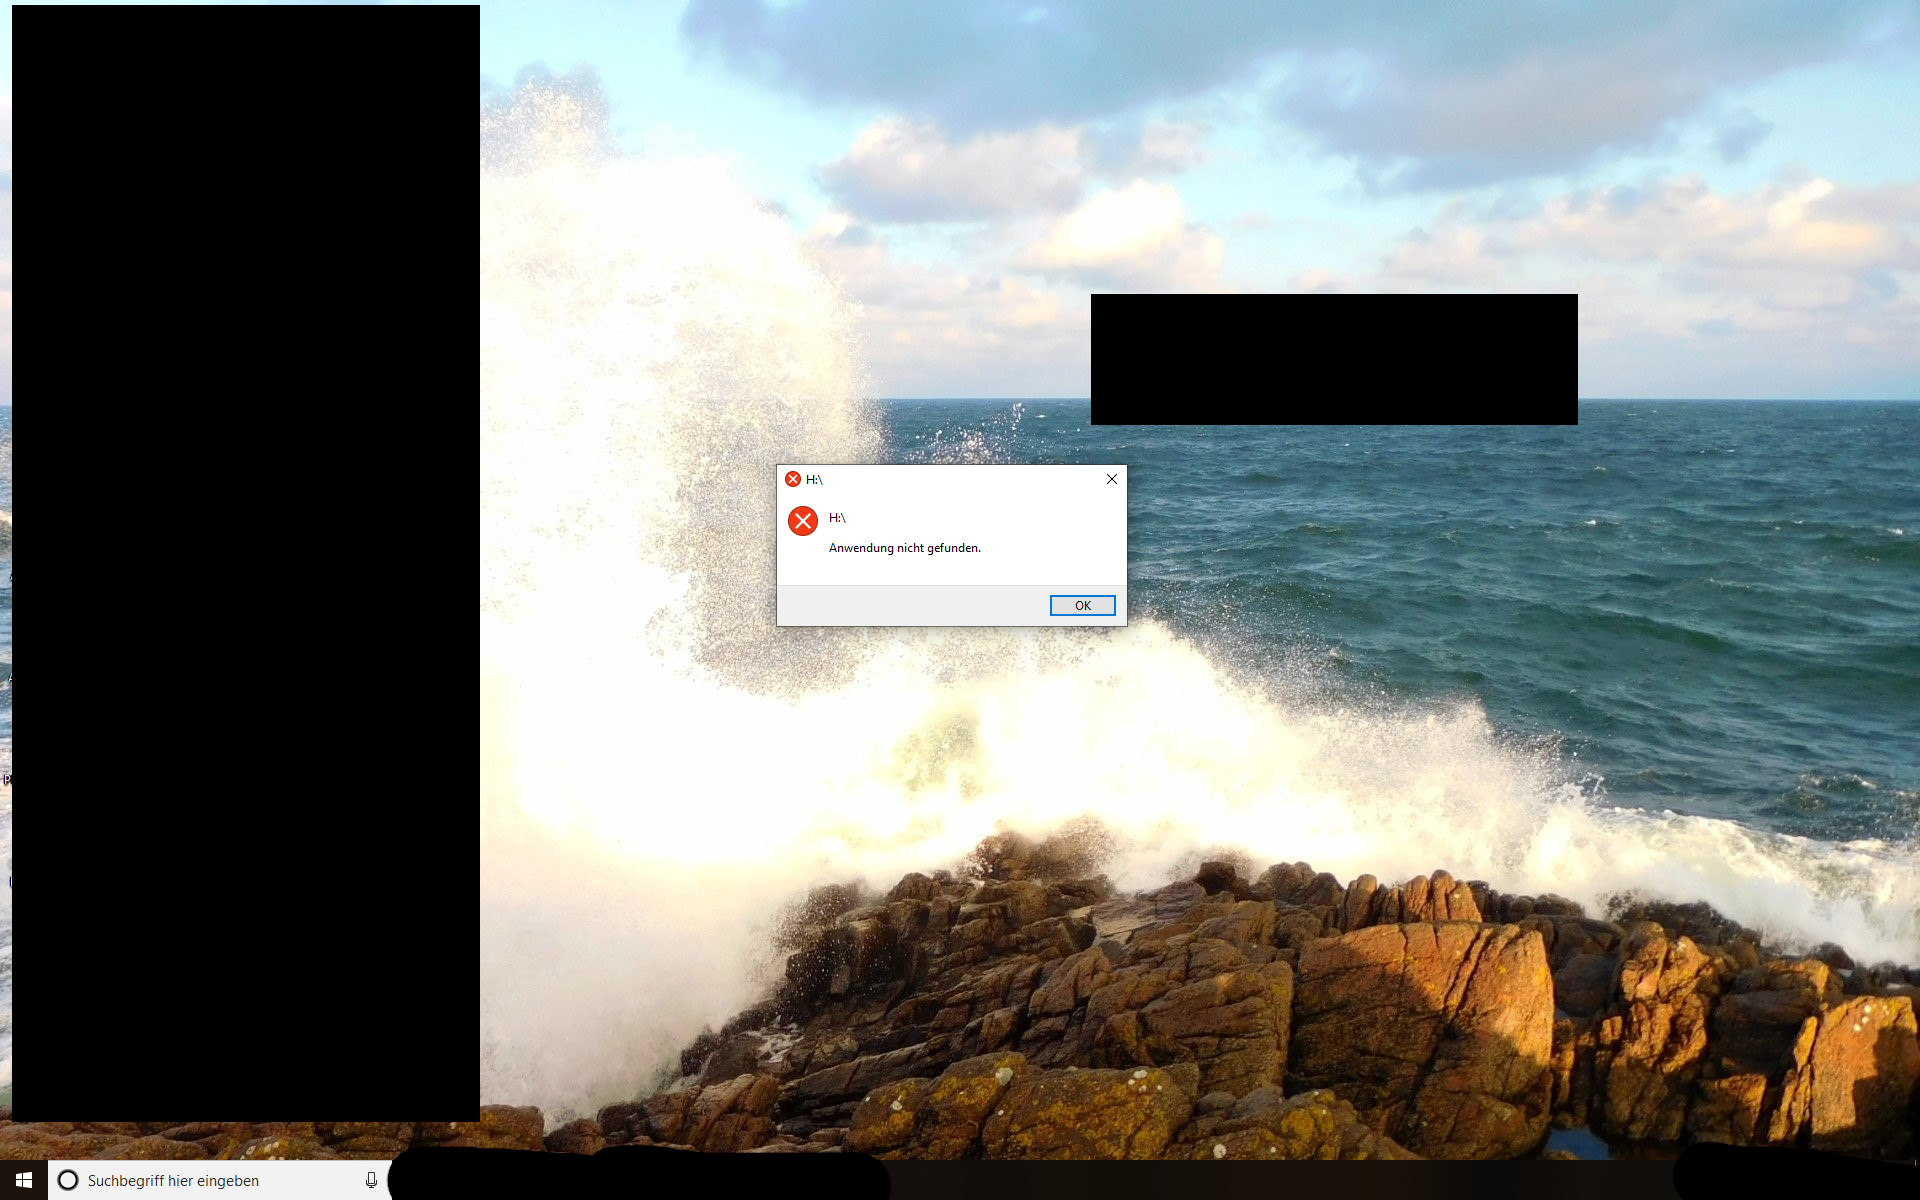The image size is (1920, 1200).
Task: Click the small error icon in the dialog title bar
Action: pyautogui.click(x=793, y=479)
